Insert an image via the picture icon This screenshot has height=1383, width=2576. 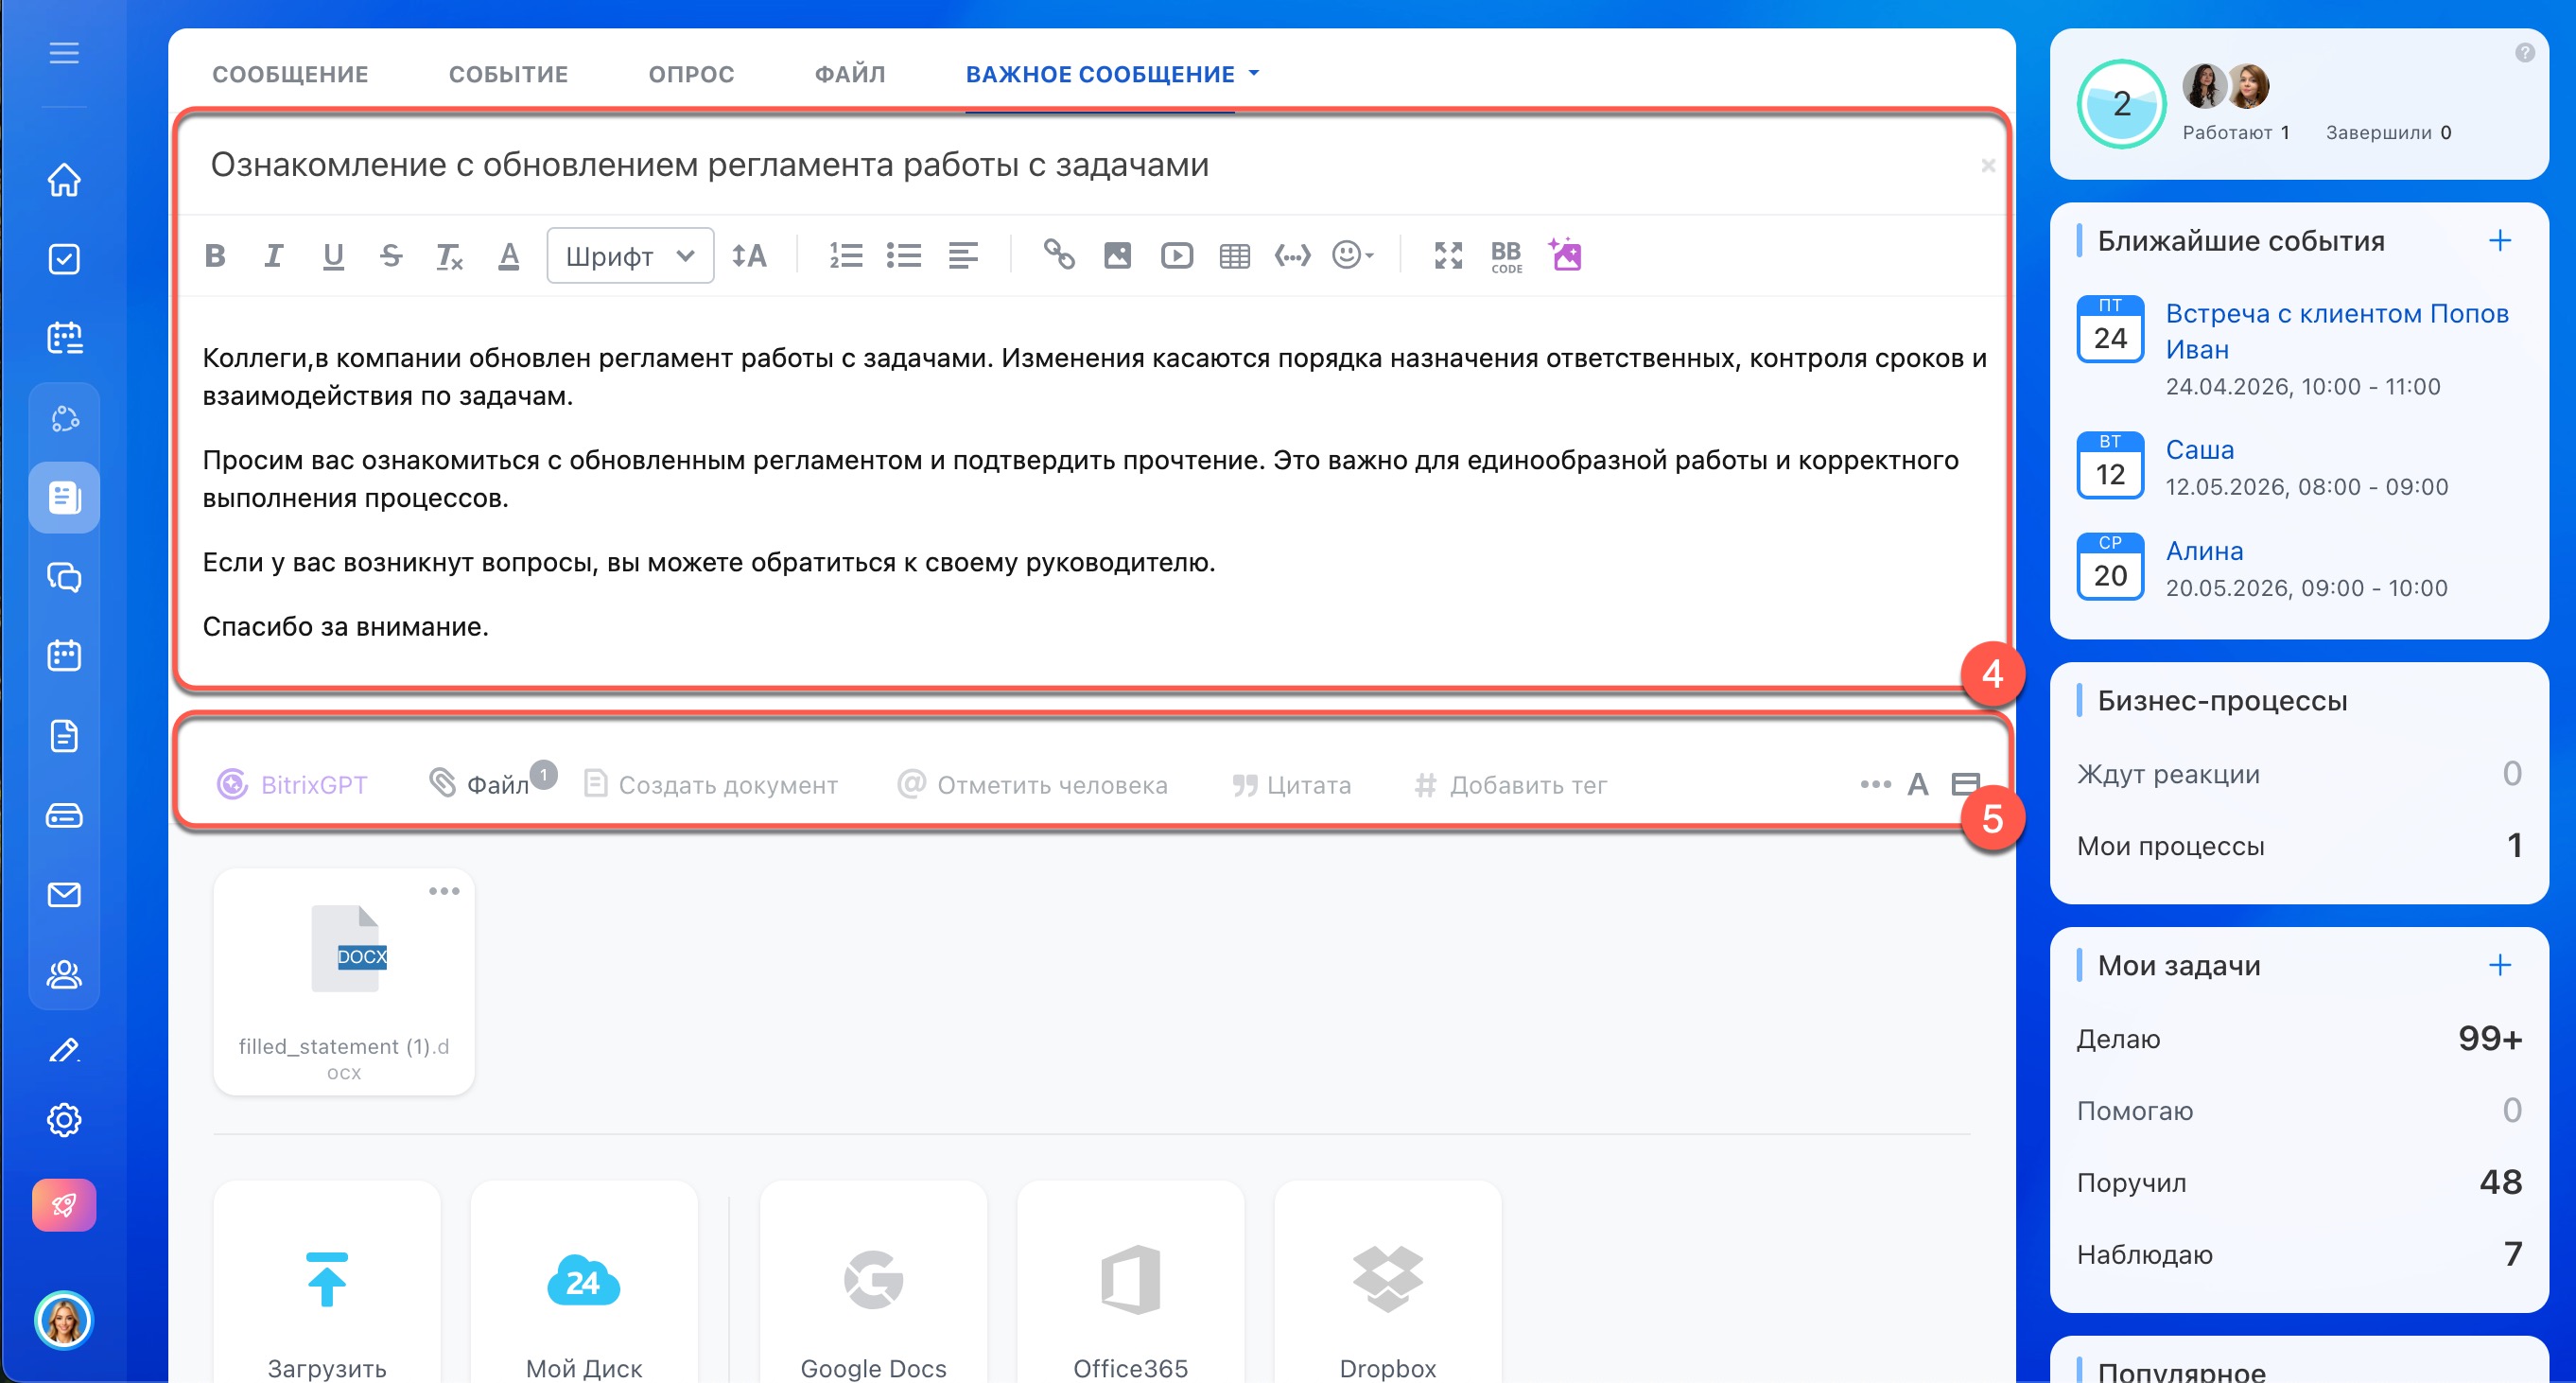[1117, 256]
